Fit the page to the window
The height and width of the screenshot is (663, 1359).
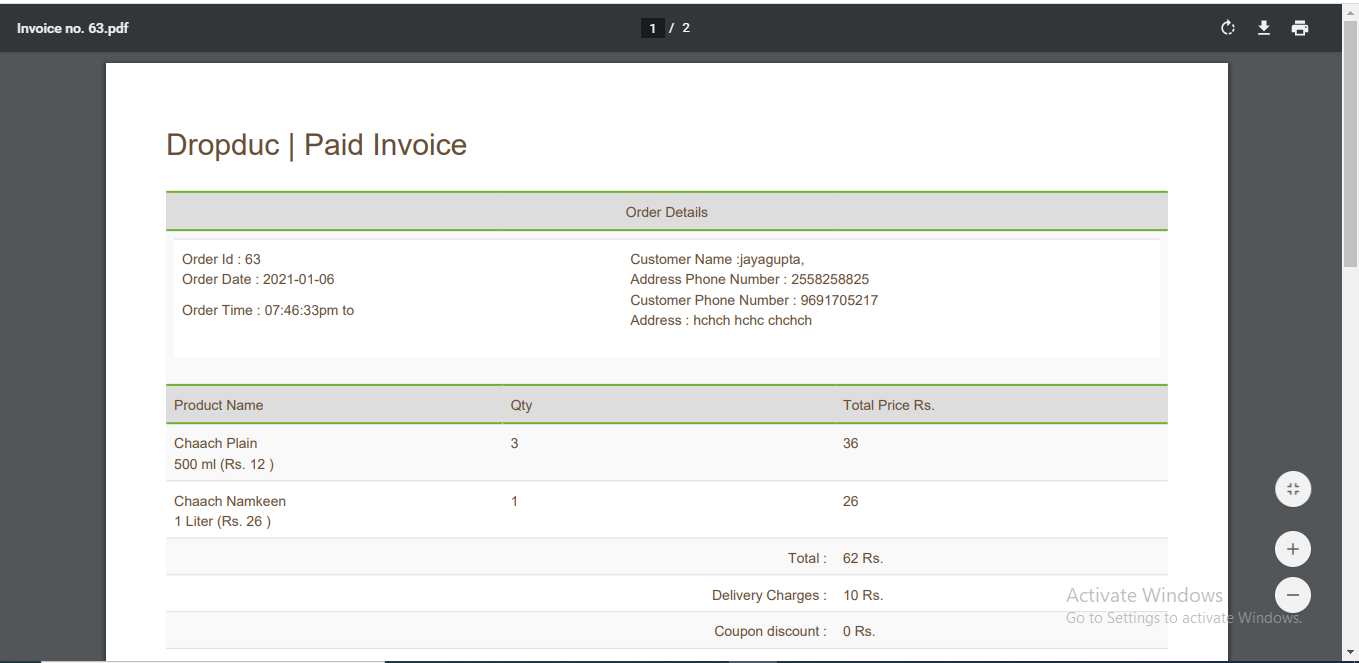[x=1293, y=489]
